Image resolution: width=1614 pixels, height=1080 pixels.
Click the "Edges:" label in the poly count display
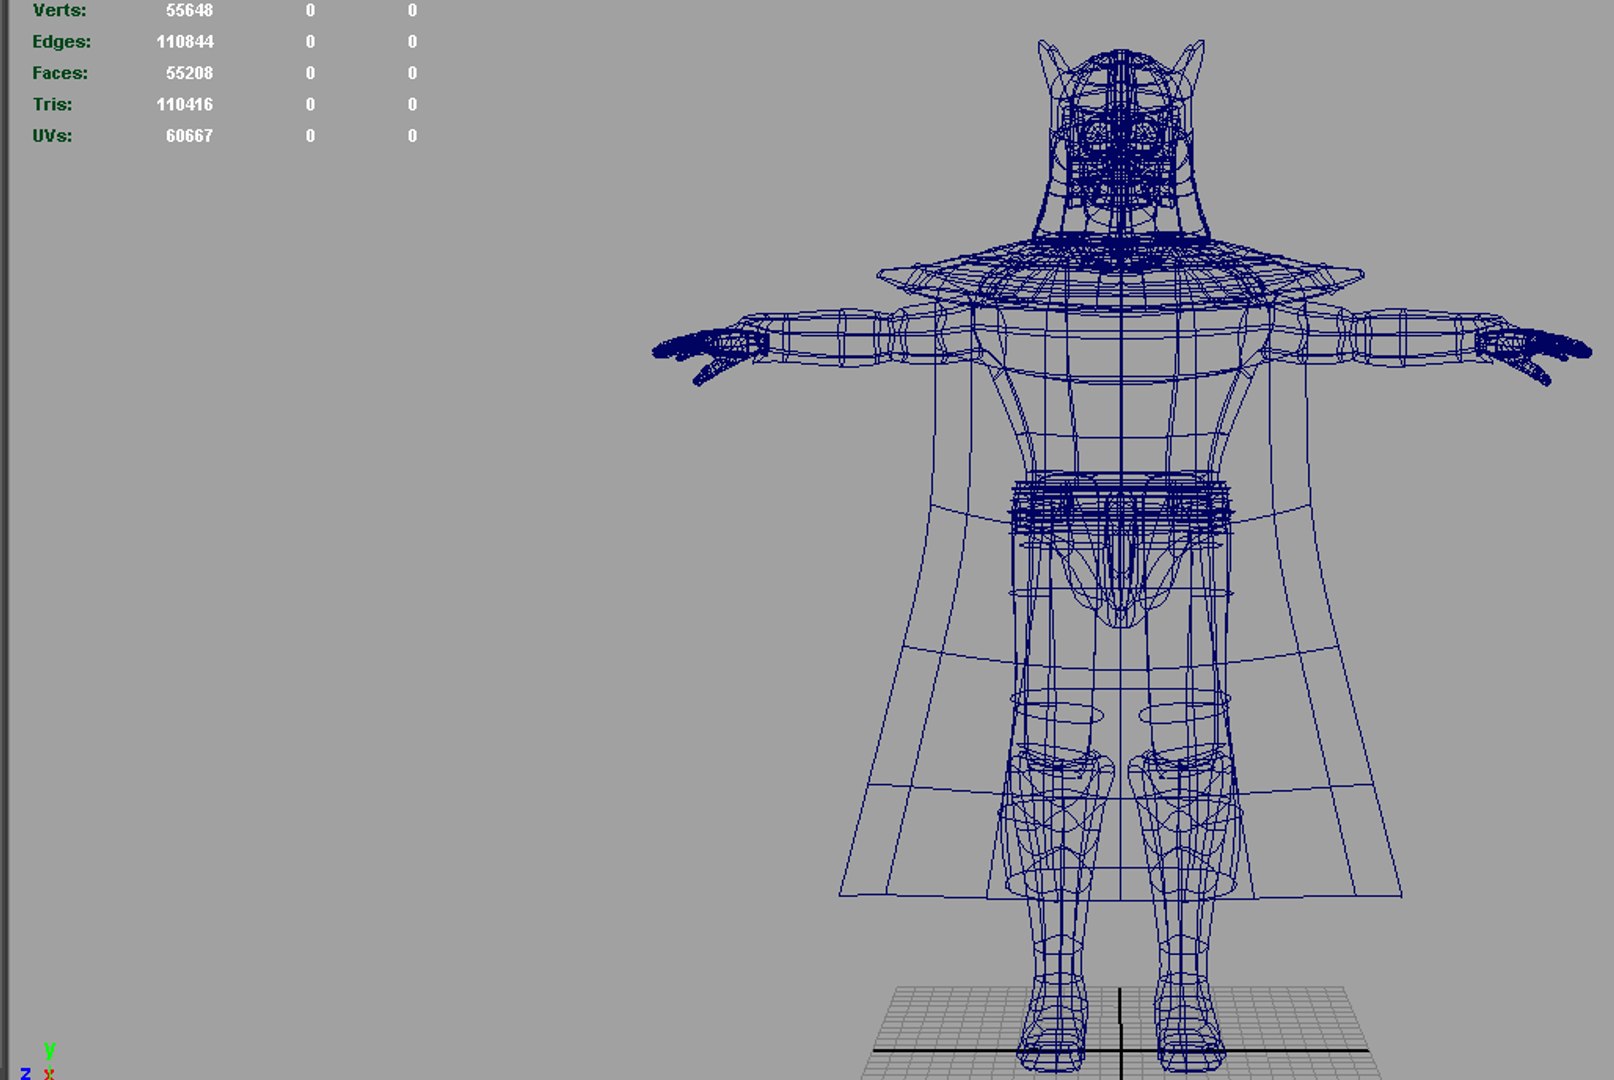tap(61, 41)
